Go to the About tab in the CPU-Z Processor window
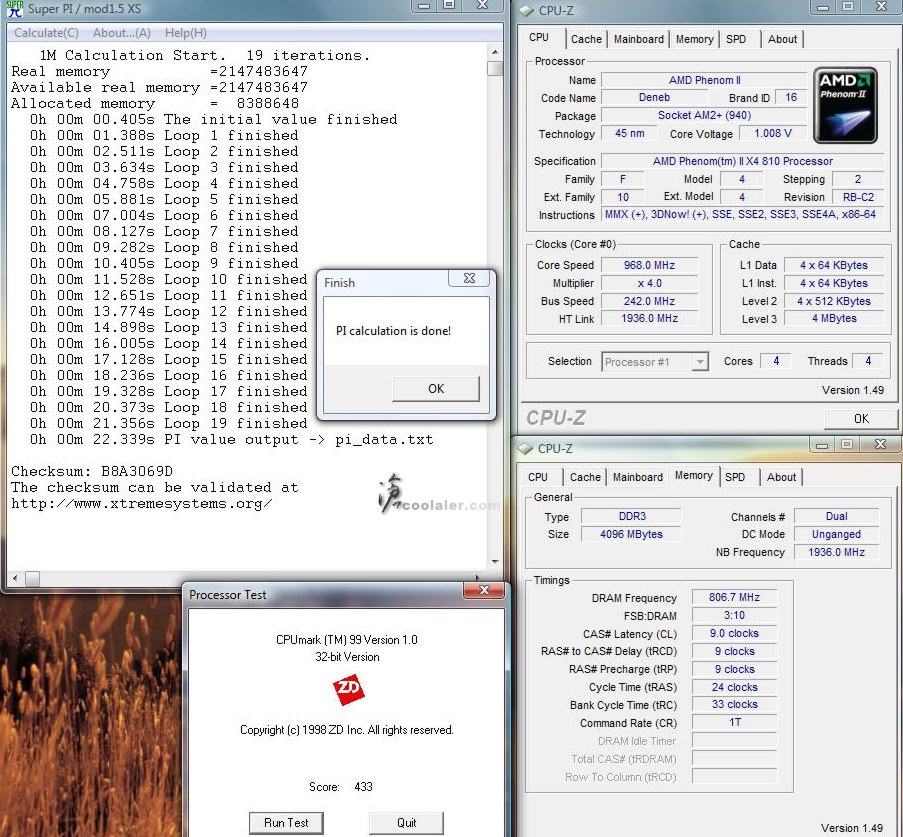This screenshot has height=837, width=903. (x=782, y=39)
